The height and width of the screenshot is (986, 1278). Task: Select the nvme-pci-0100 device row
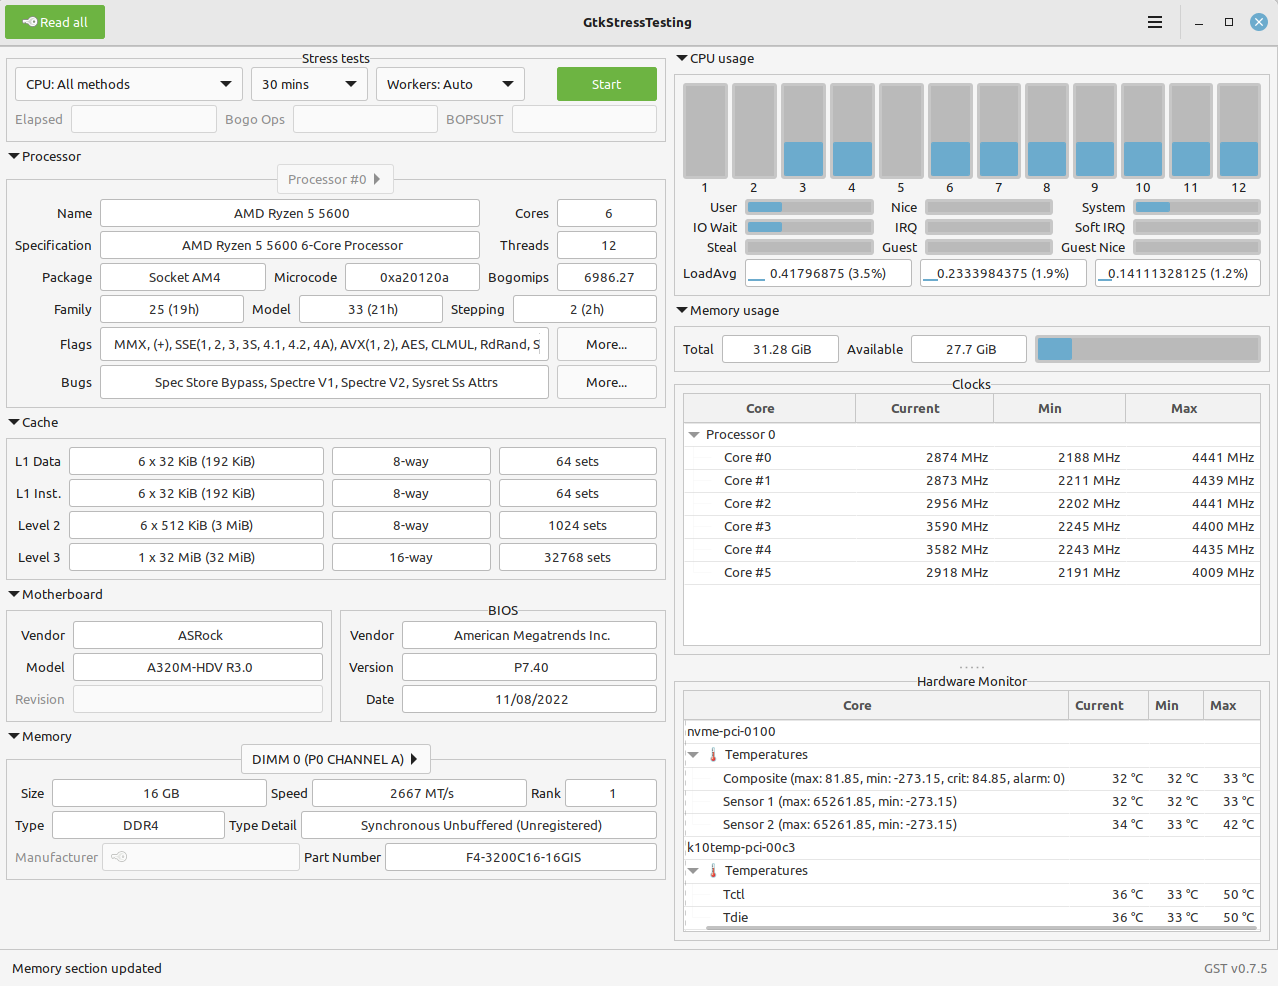coord(972,732)
